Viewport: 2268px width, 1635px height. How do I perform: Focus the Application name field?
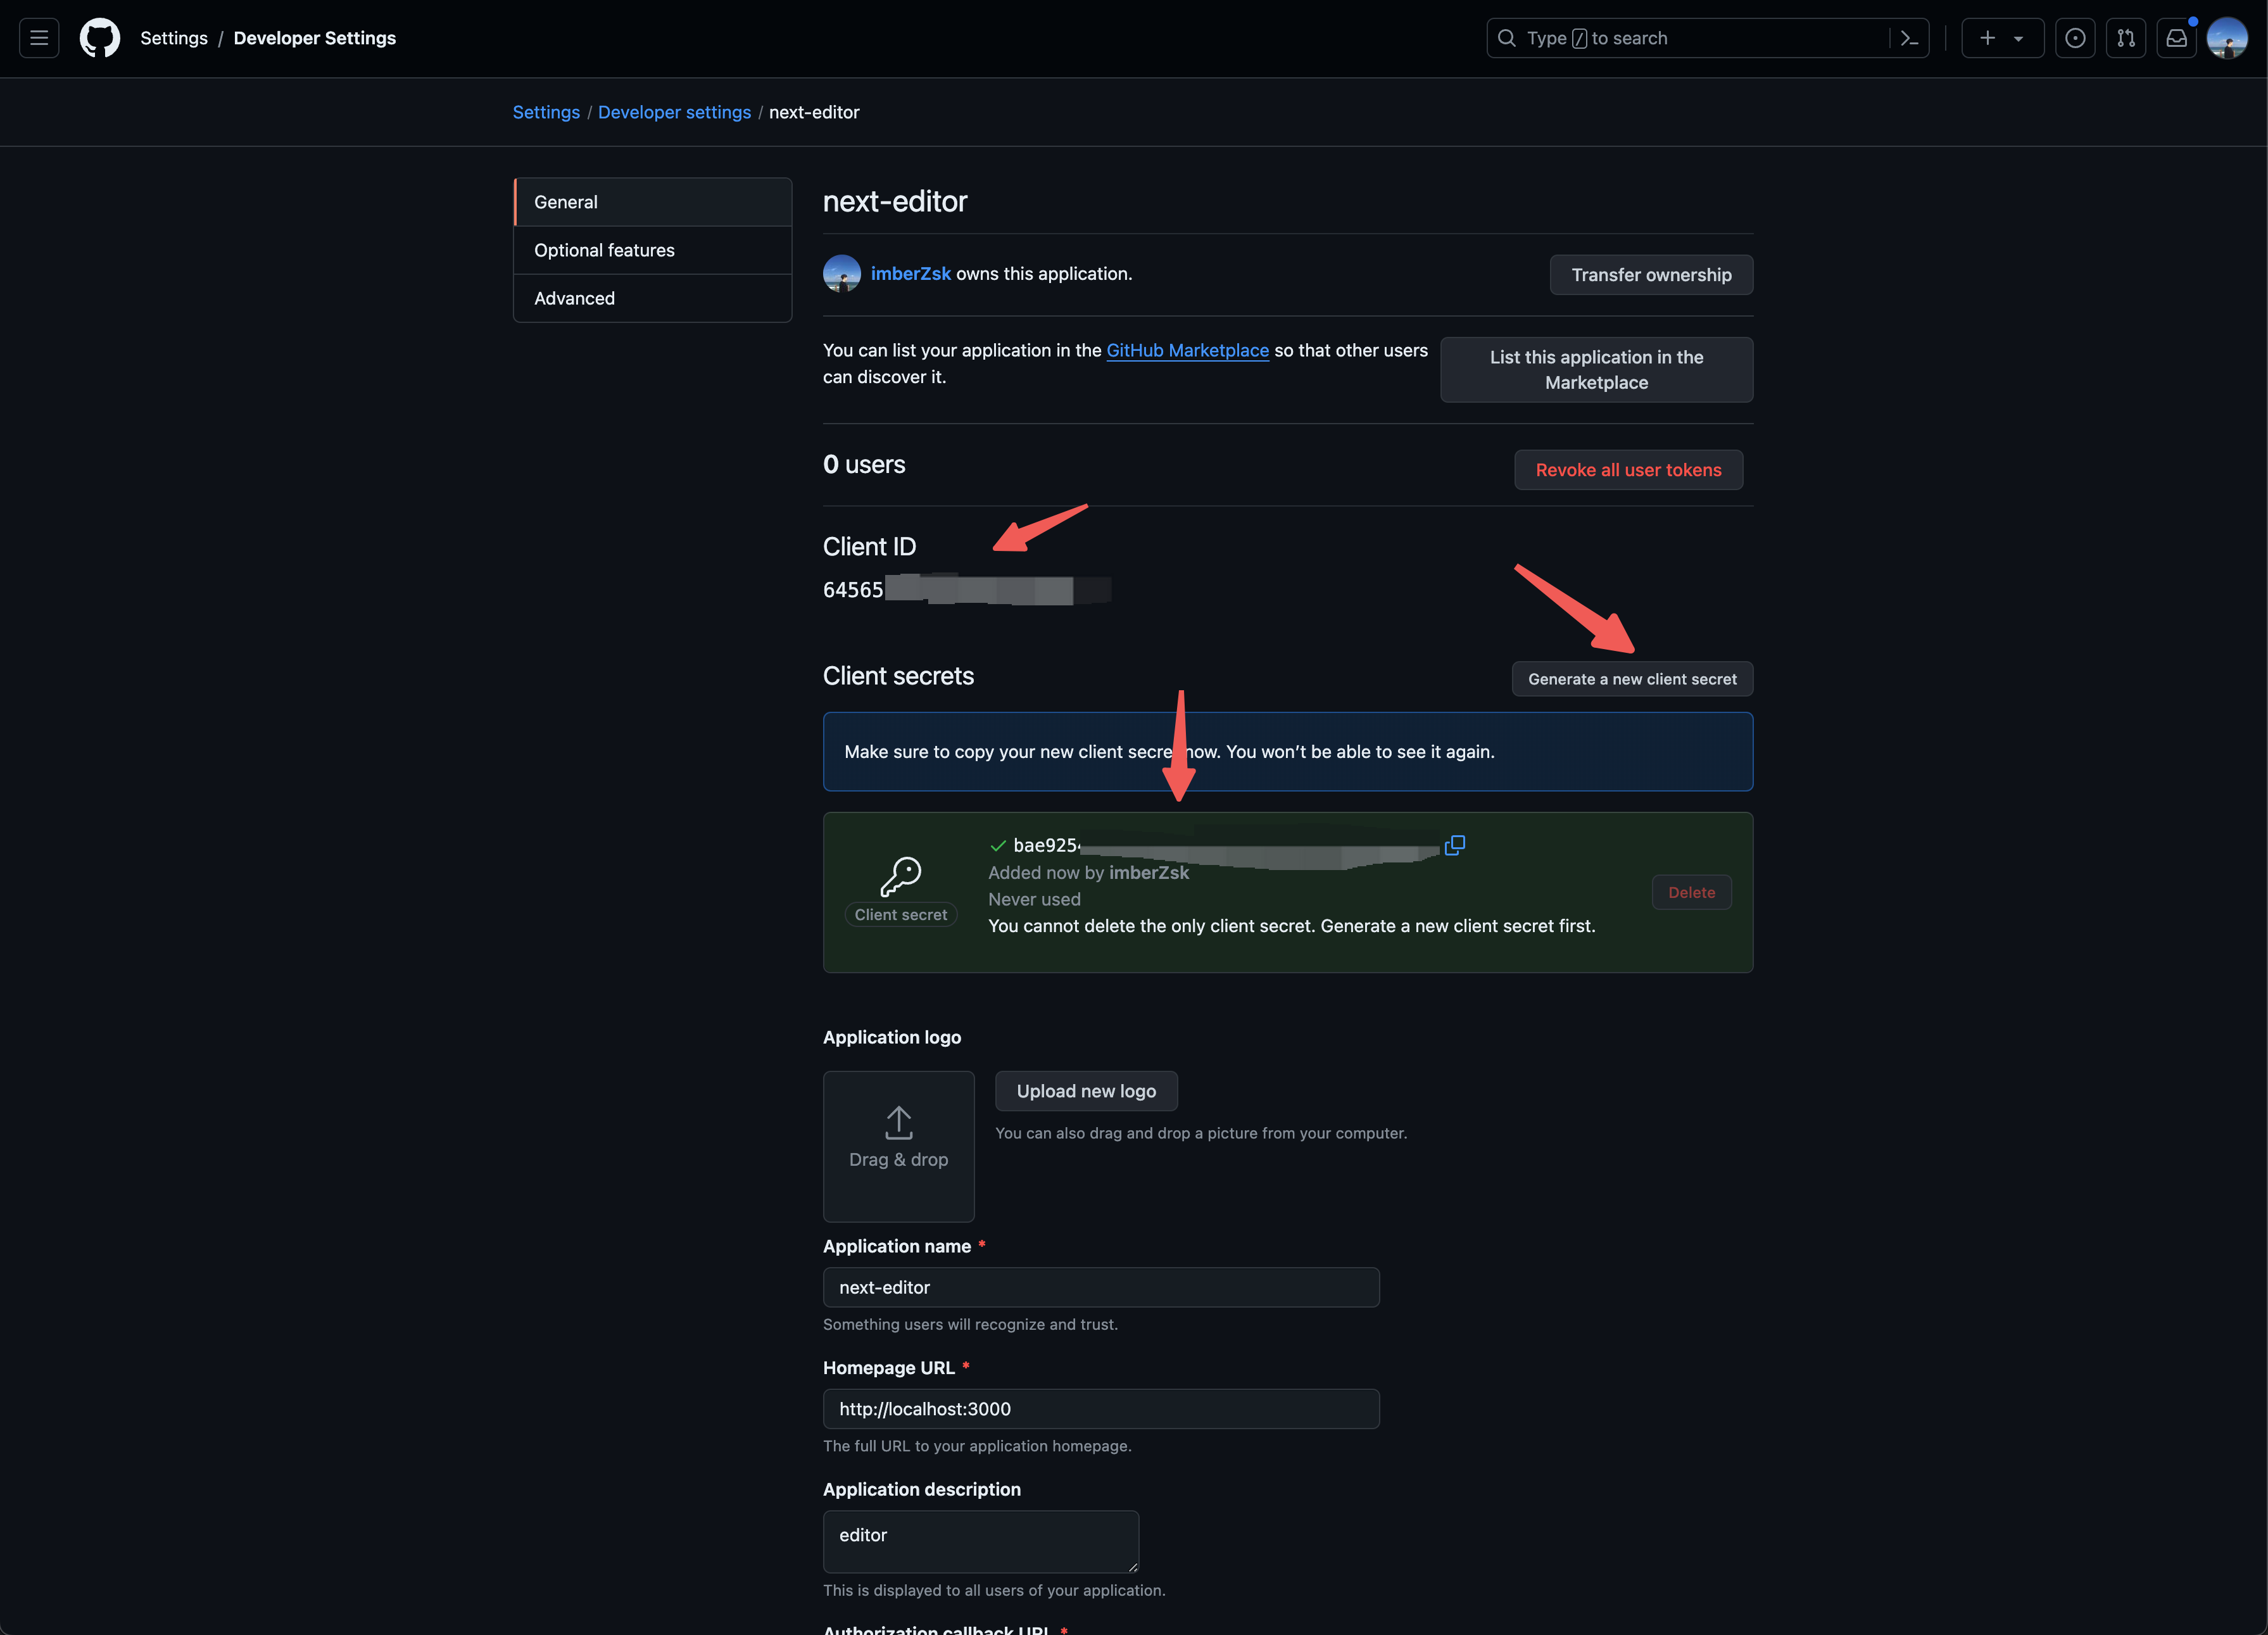click(1101, 1287)
